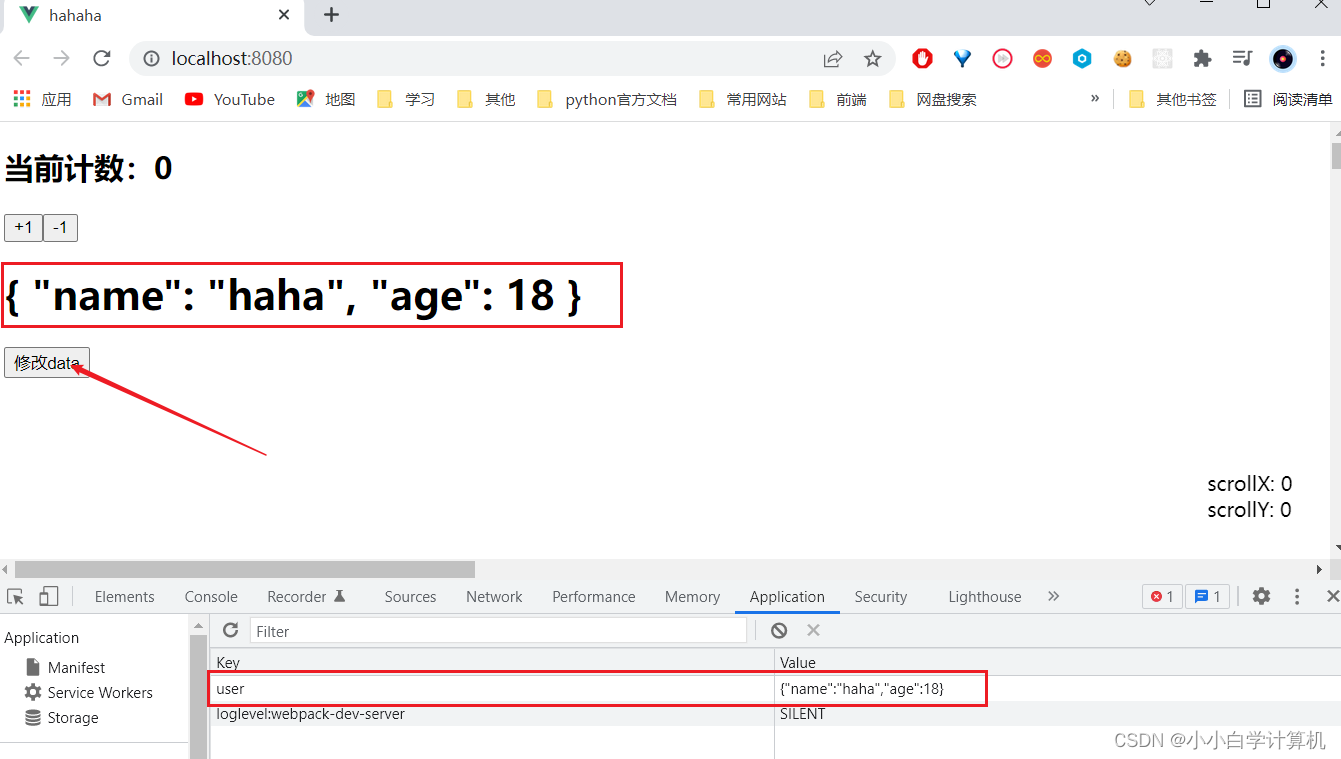Open the Network panel tab
The height and width of the screenshot is (759, 1341).
pos(494,596)
